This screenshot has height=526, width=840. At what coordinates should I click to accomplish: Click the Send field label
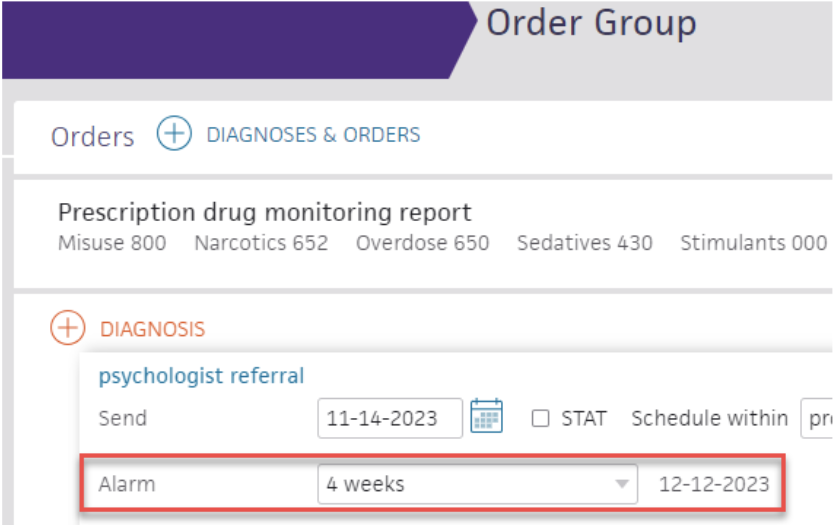tap(123, 418)
